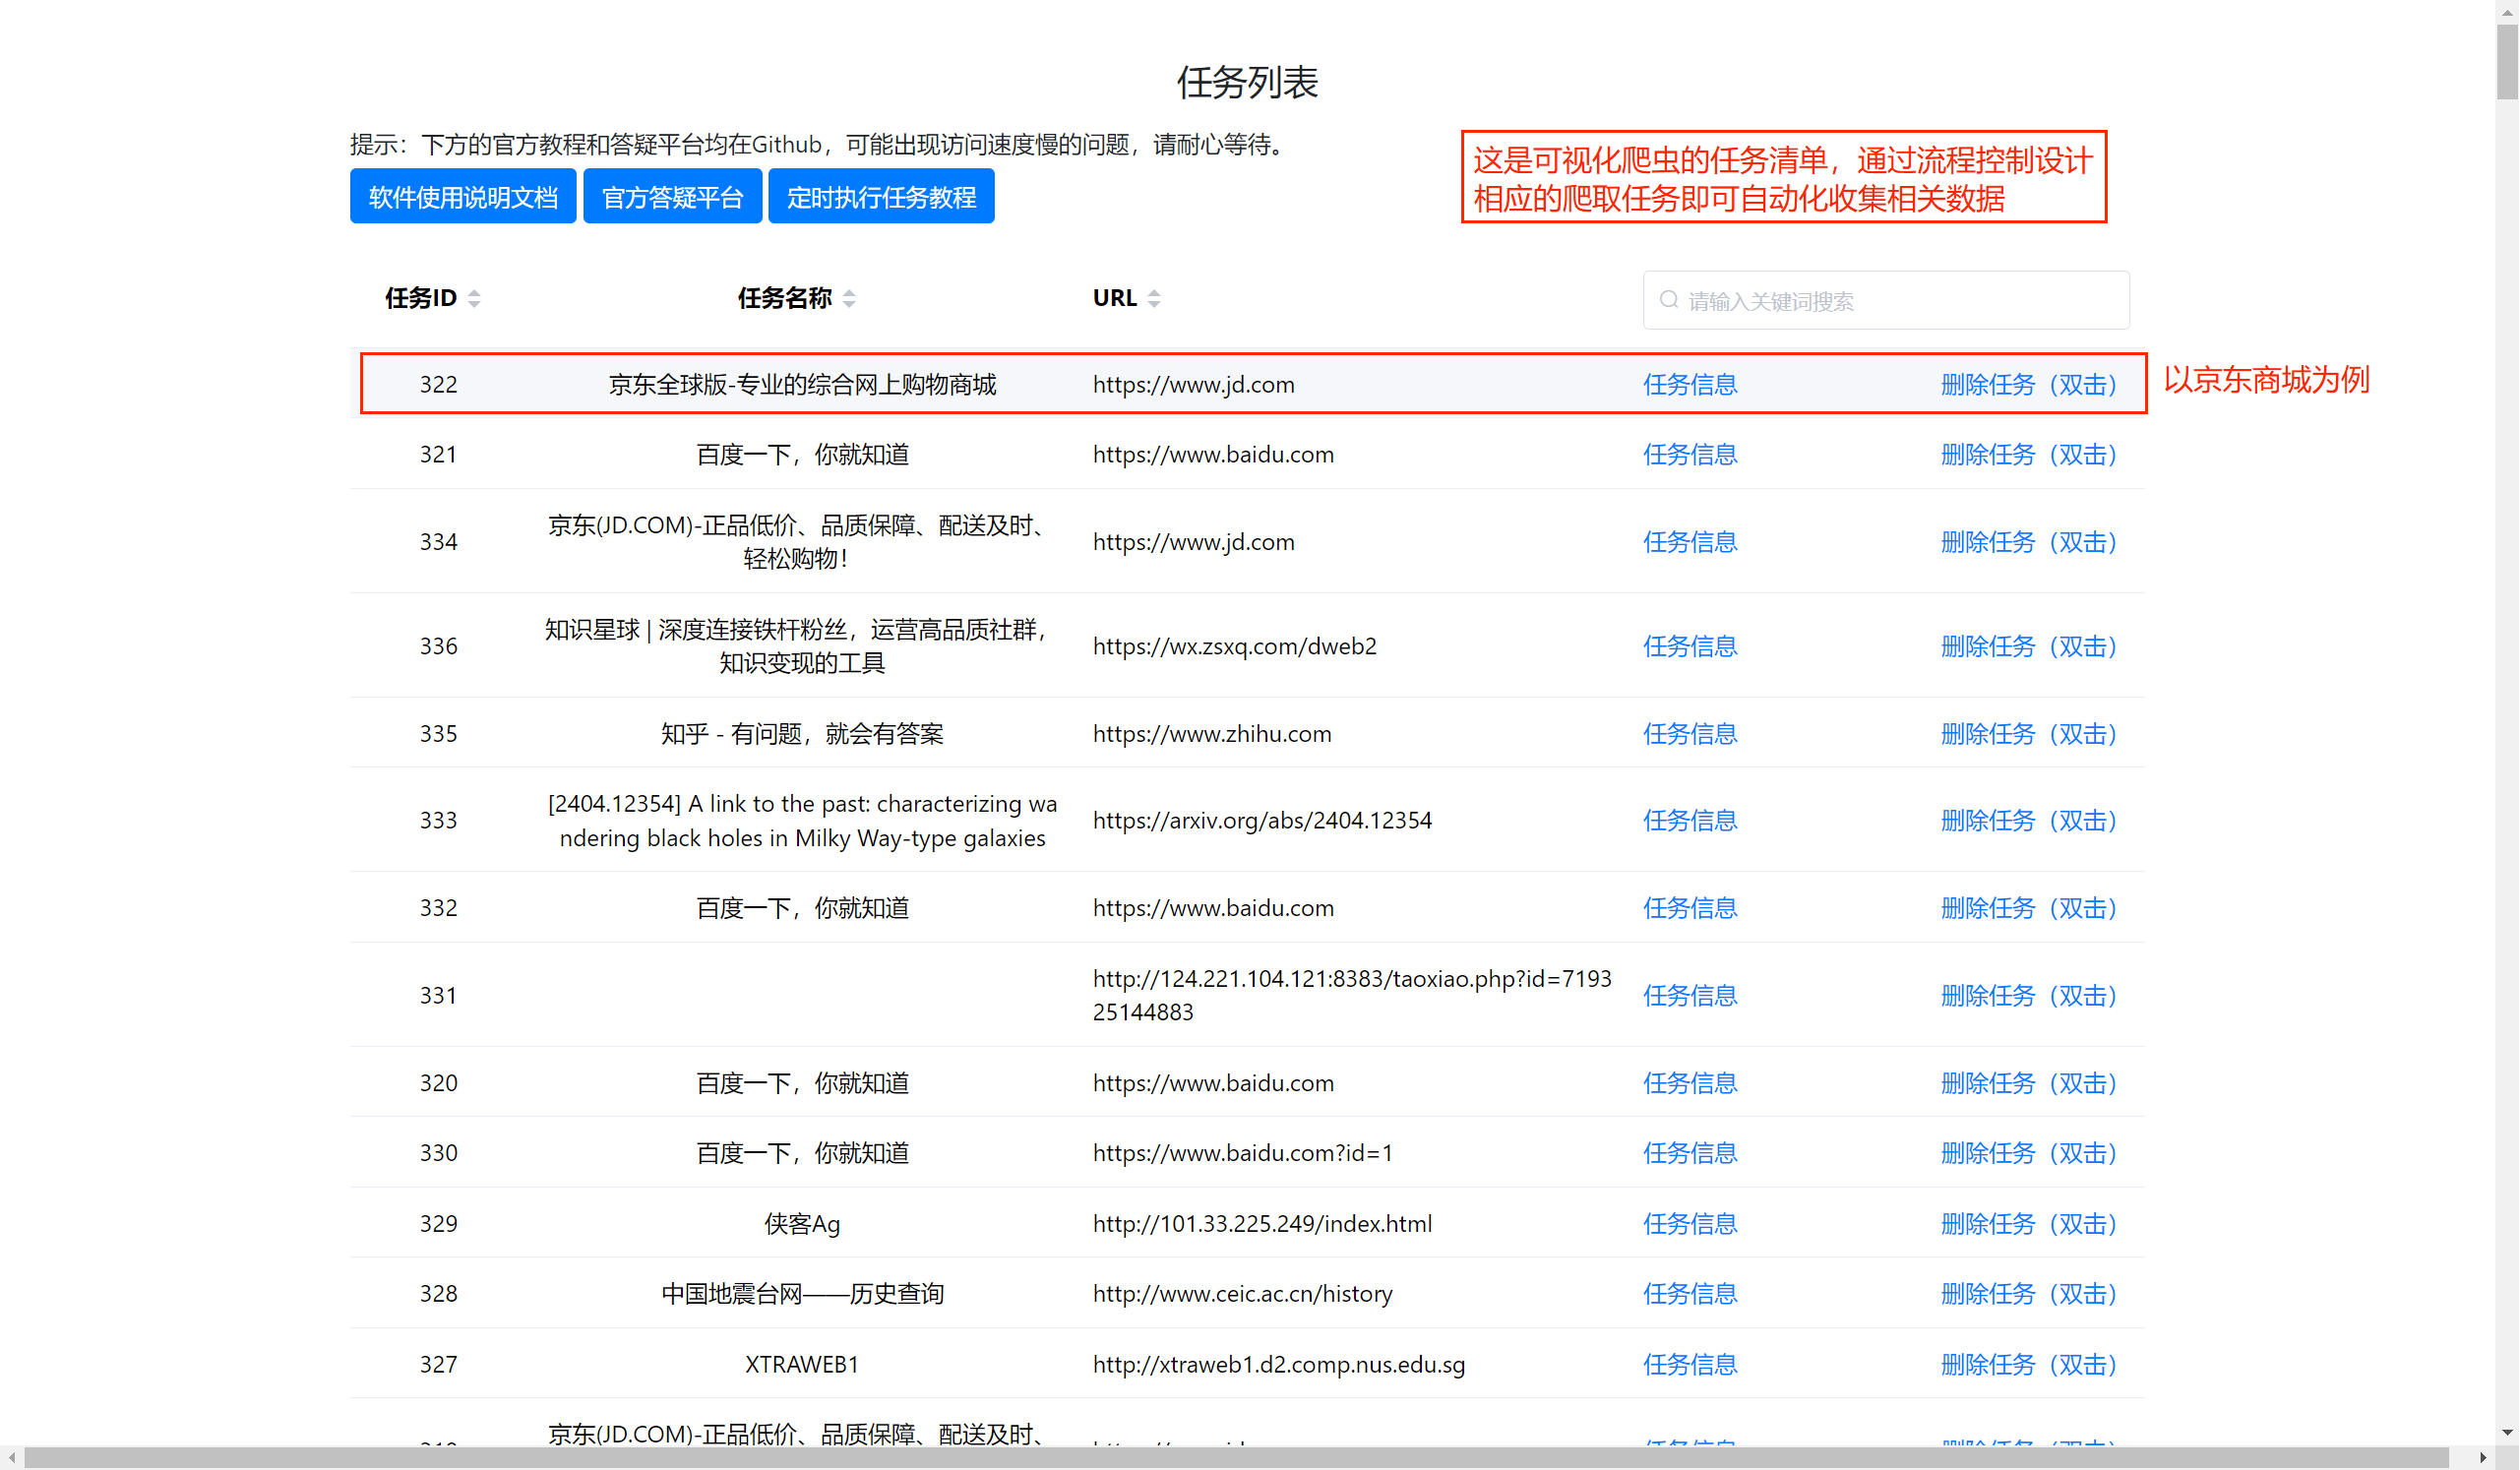Click the vertical scrollbar down arrow

point(2508,1433)
